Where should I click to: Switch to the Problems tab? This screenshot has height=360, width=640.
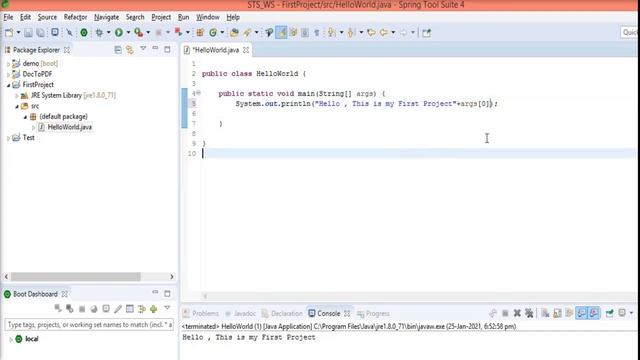pos(201,313)
